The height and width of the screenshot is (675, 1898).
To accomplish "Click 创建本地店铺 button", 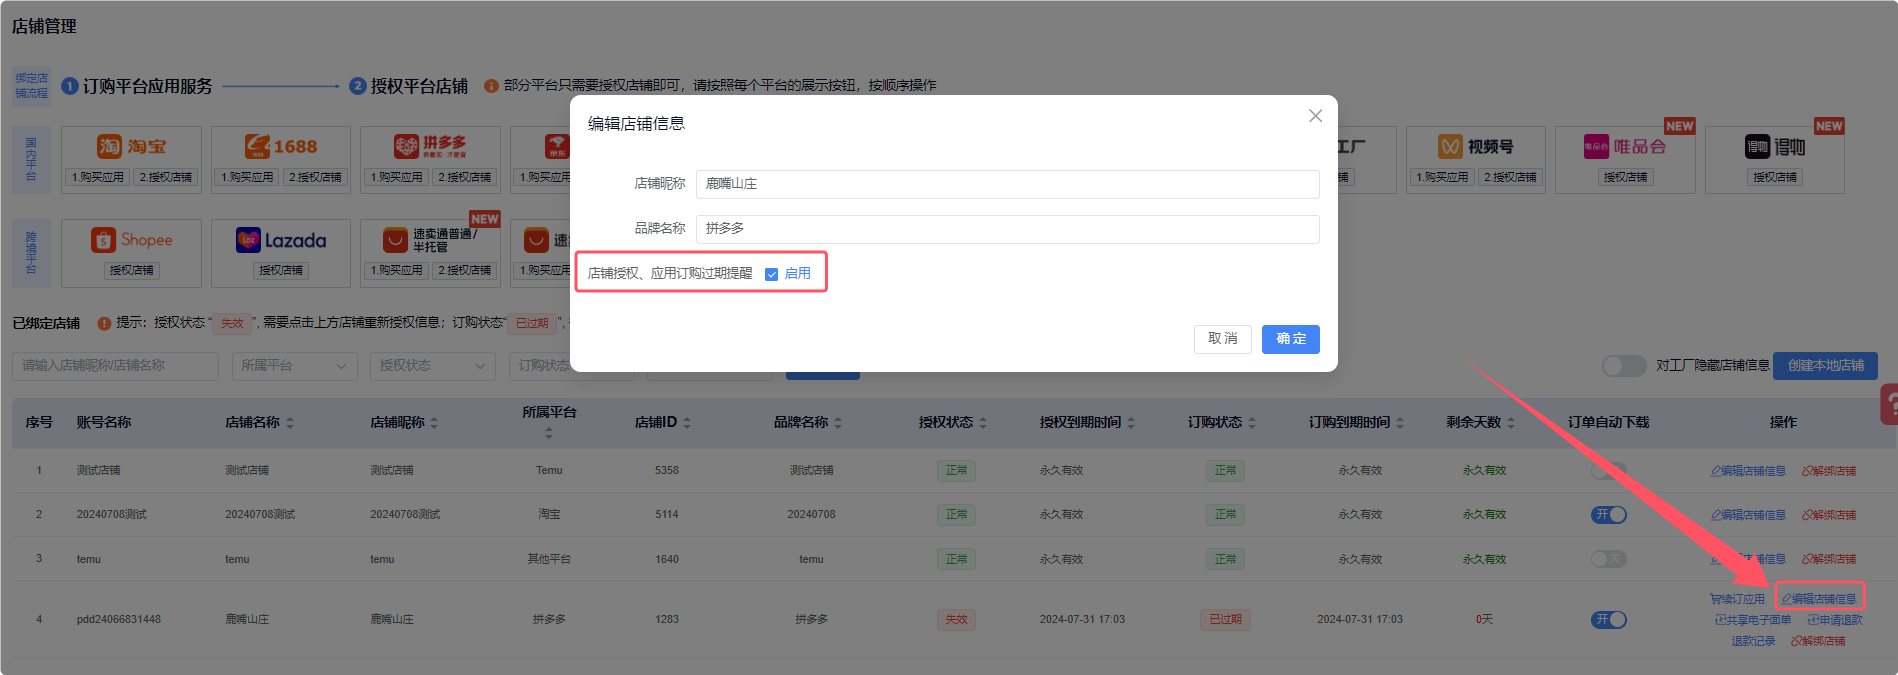I will [x=1825, y=366].
